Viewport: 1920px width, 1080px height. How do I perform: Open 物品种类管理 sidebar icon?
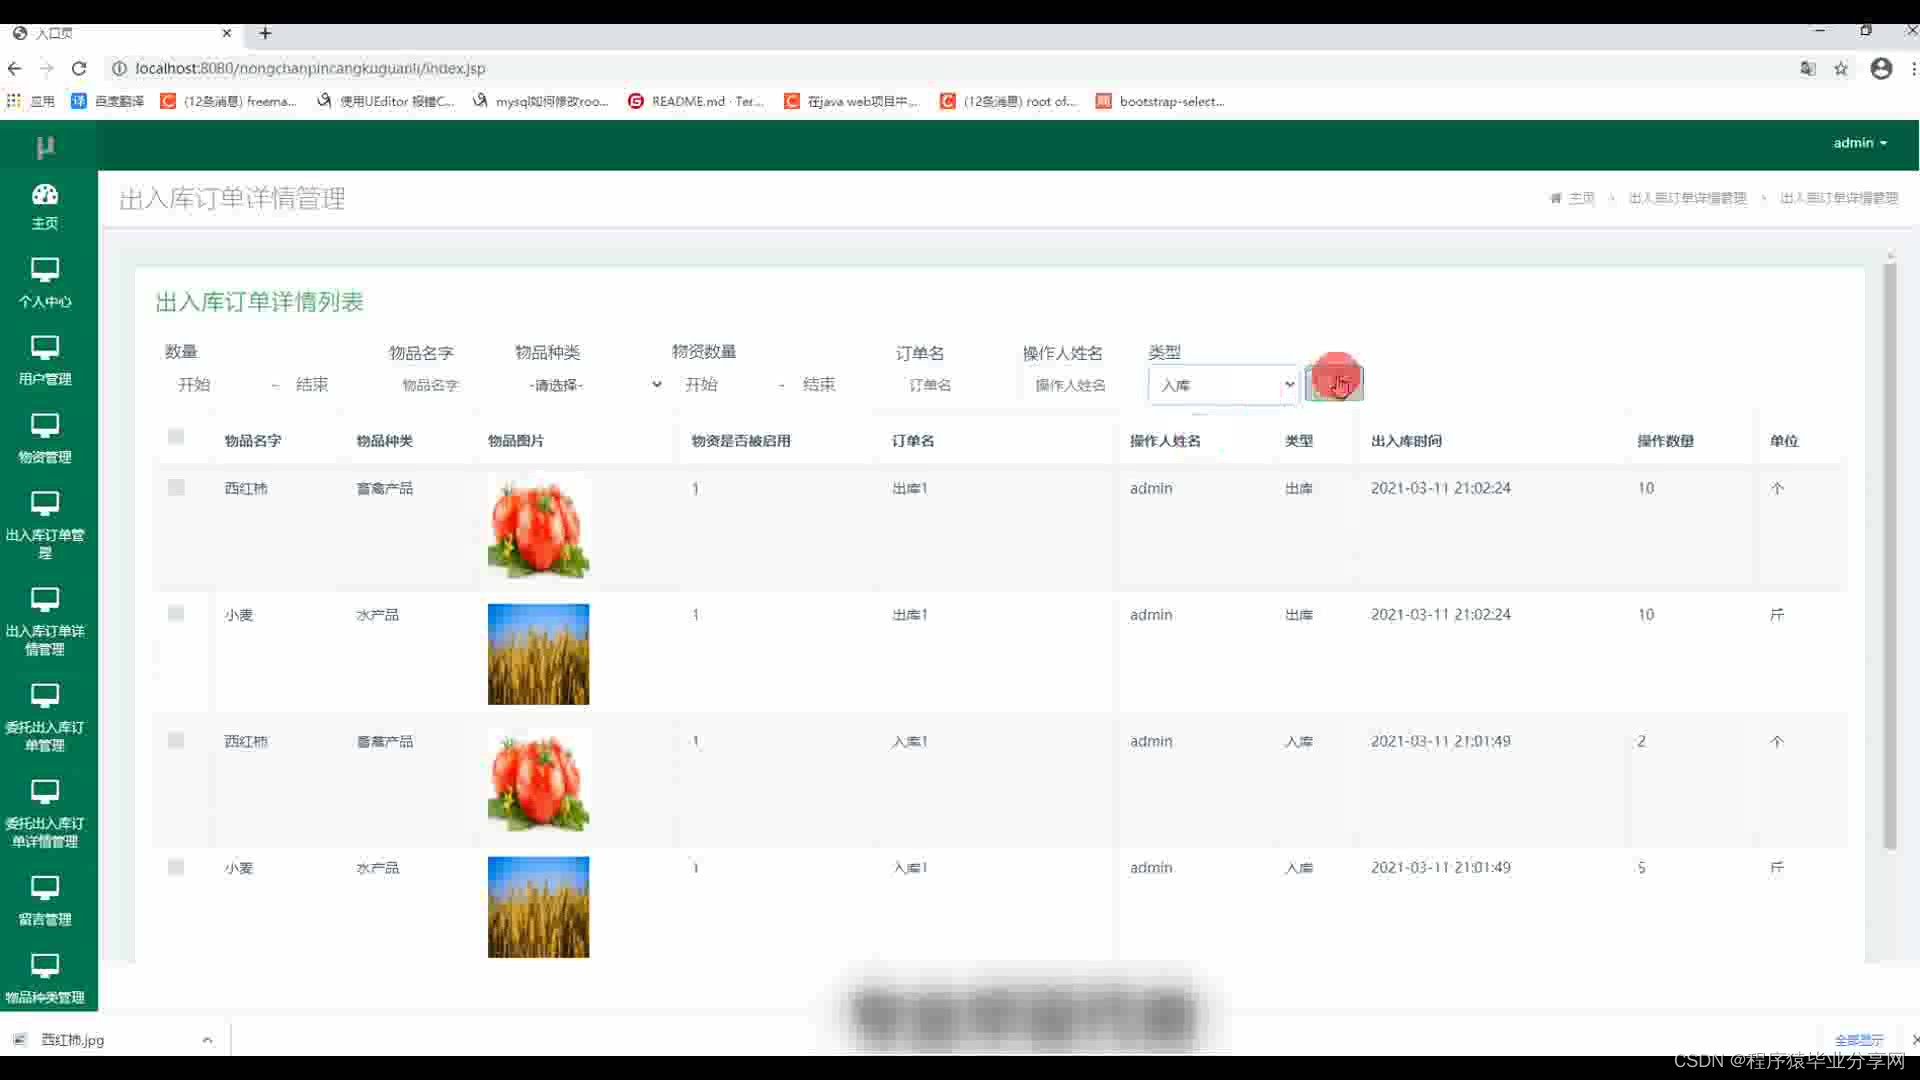[x=45, y=966]
